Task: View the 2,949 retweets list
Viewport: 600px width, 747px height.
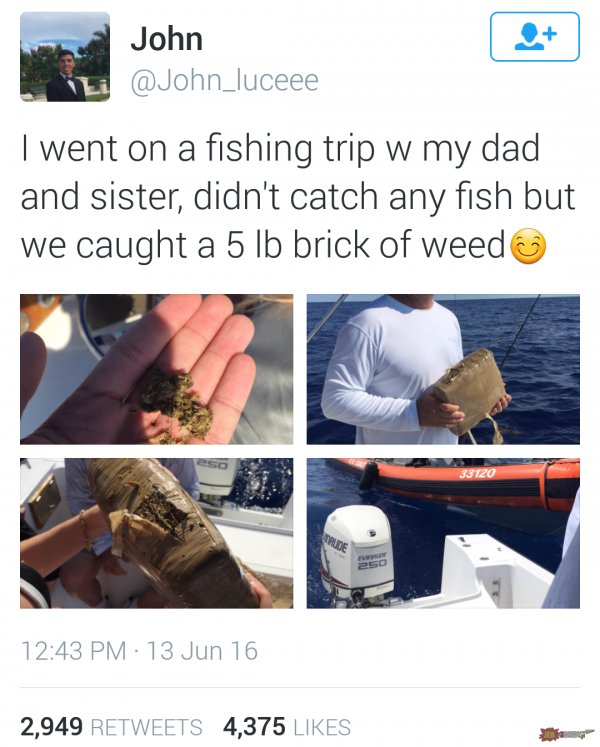Action: point(111,727)
